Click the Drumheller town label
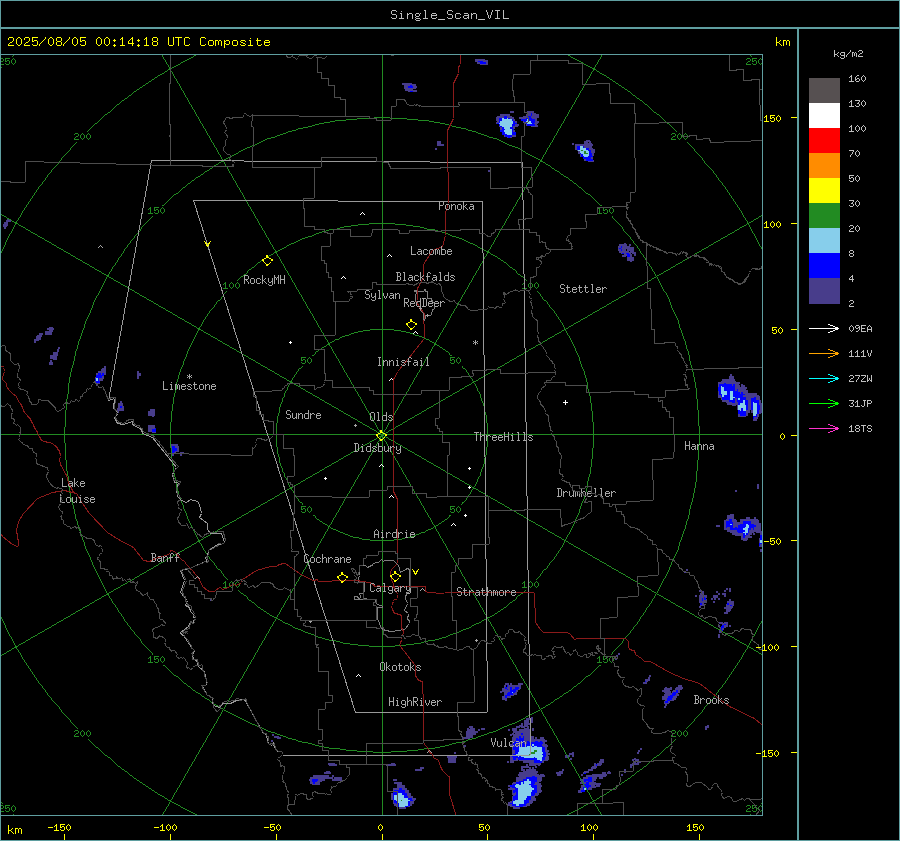900x841 pixels. 586,493
